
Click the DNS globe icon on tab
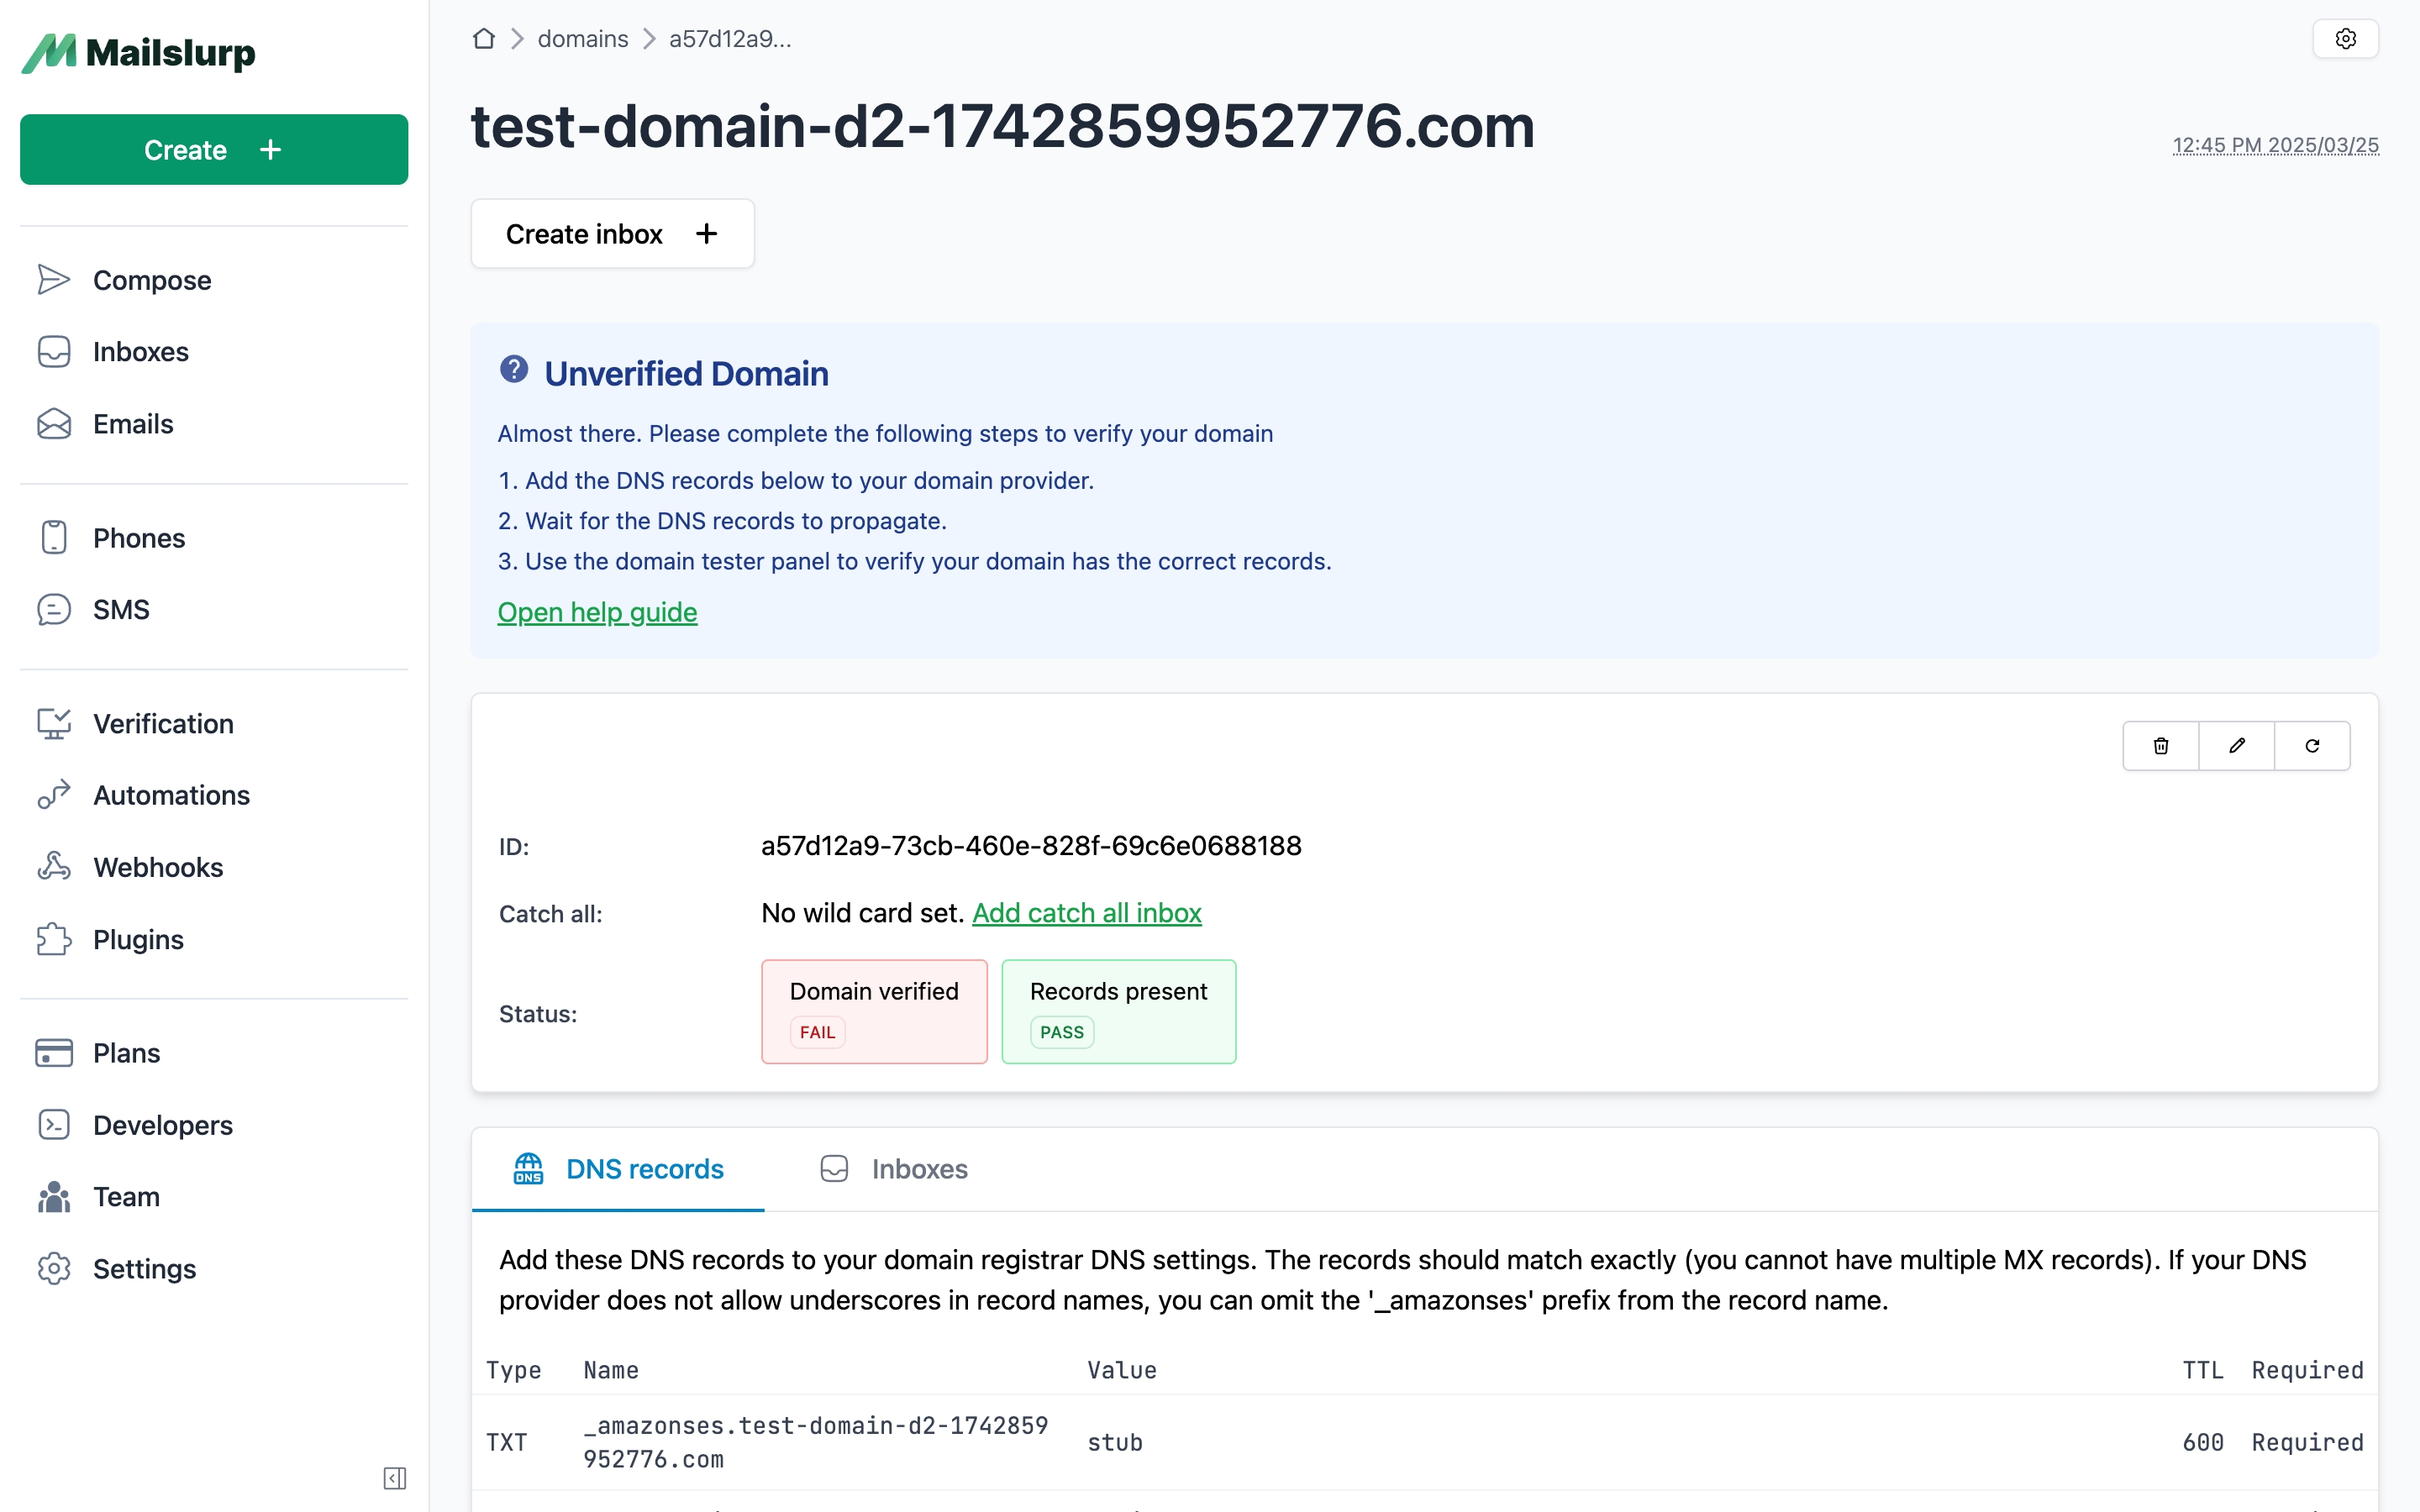528,1169
